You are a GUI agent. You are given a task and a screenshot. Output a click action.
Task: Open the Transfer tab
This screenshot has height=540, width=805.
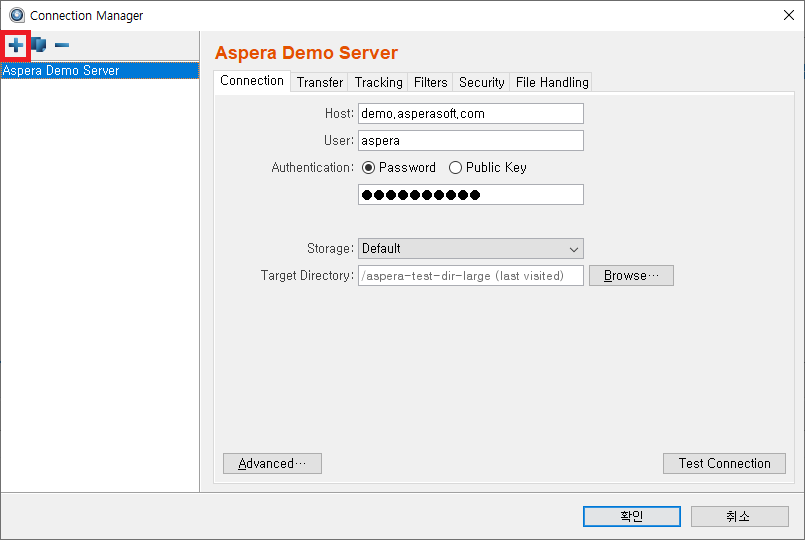pos(319,82)
